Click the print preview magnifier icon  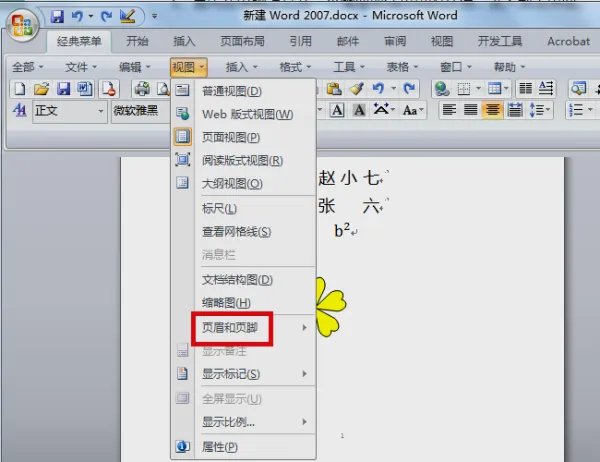point(164,89)
